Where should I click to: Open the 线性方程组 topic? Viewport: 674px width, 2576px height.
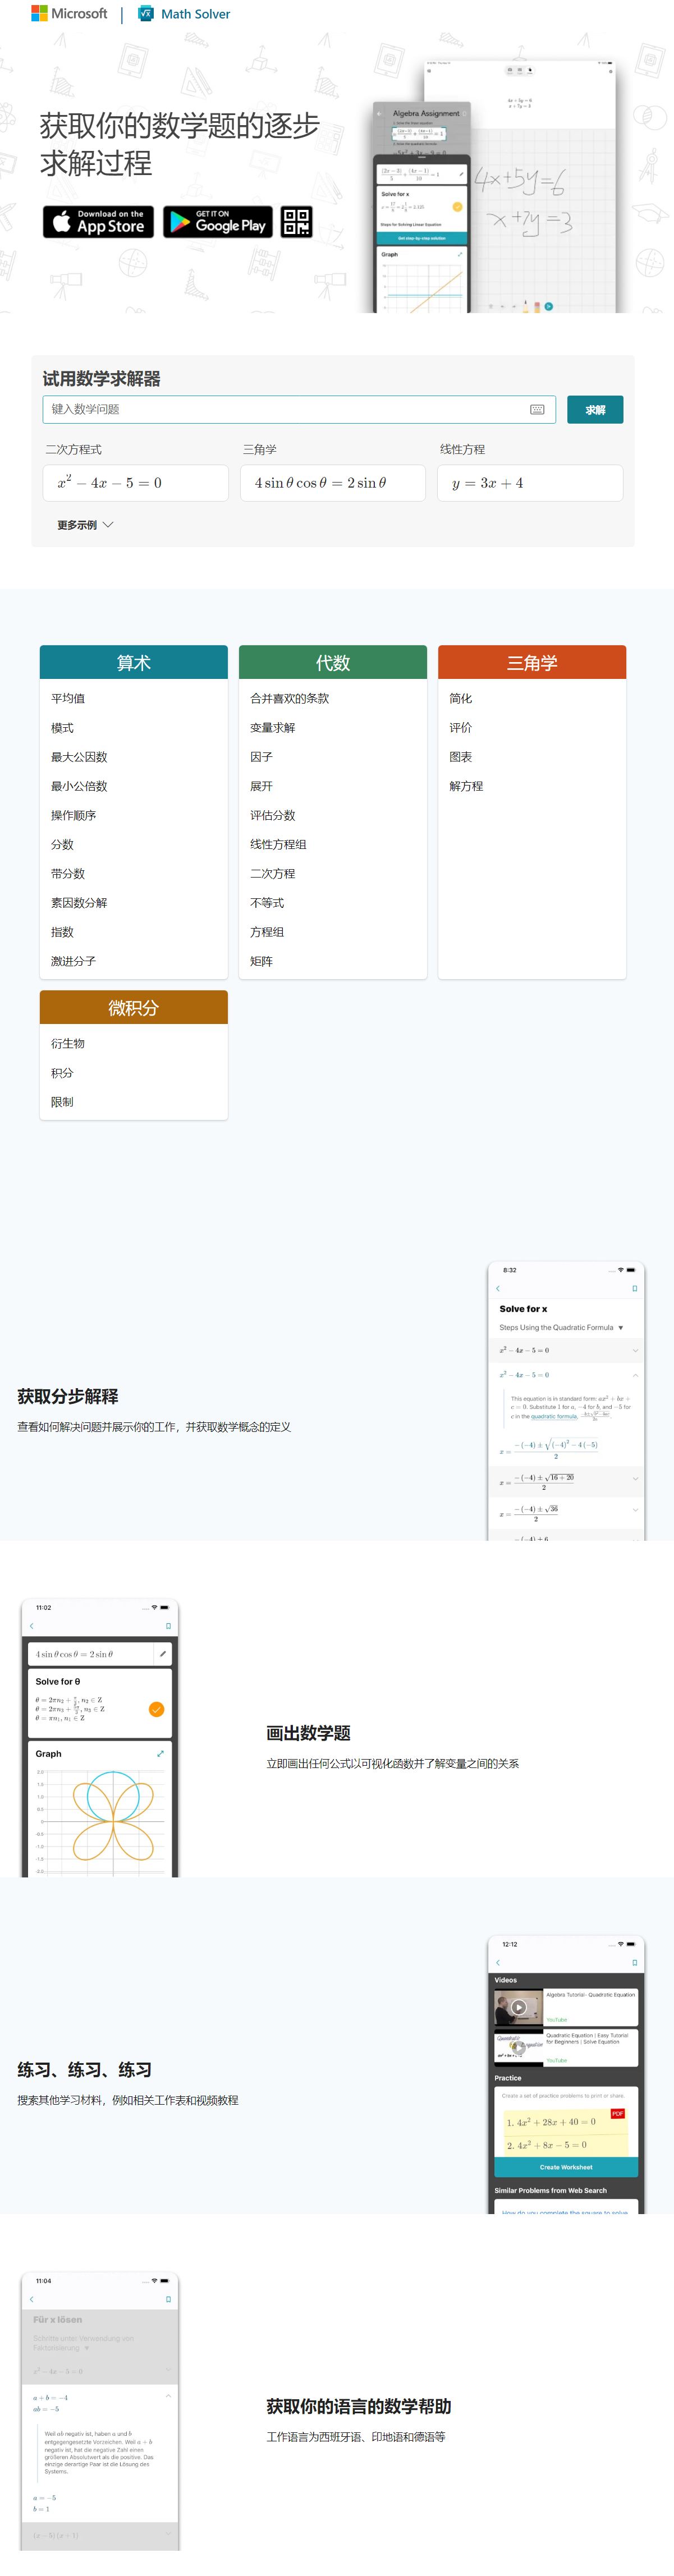(278, 845)
